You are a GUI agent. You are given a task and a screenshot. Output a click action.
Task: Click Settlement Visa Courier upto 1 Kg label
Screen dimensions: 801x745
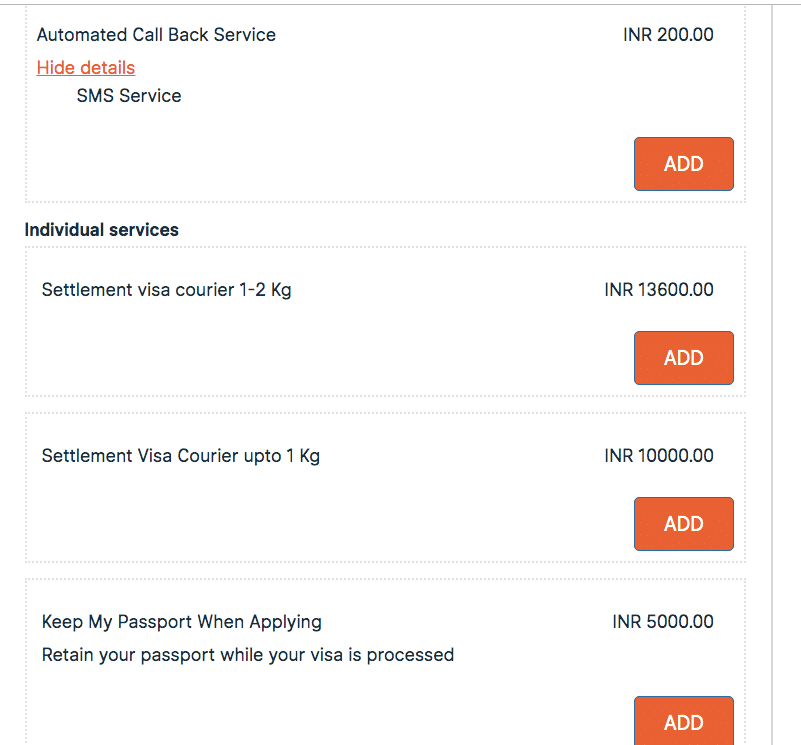[x=181, y=457]
